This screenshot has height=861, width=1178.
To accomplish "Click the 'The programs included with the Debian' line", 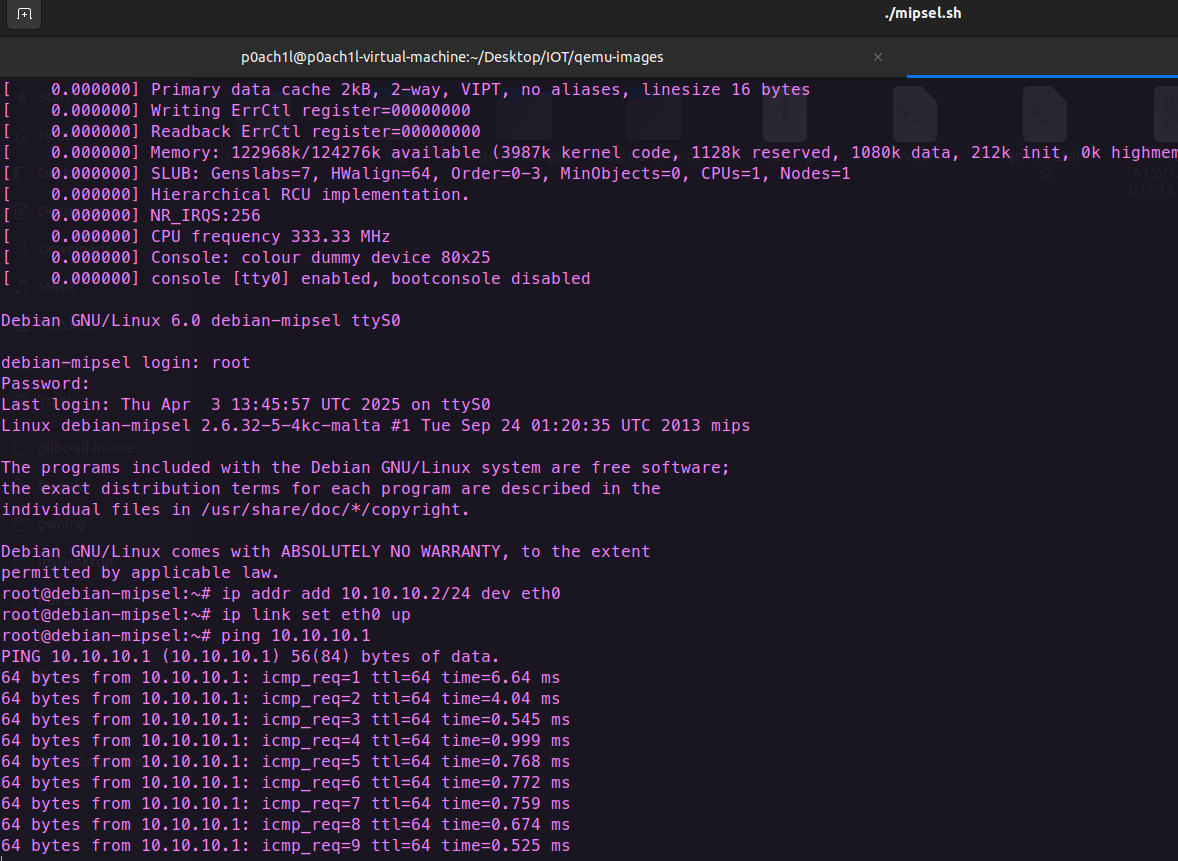I will pyautogui.click(x=365, y=468).
